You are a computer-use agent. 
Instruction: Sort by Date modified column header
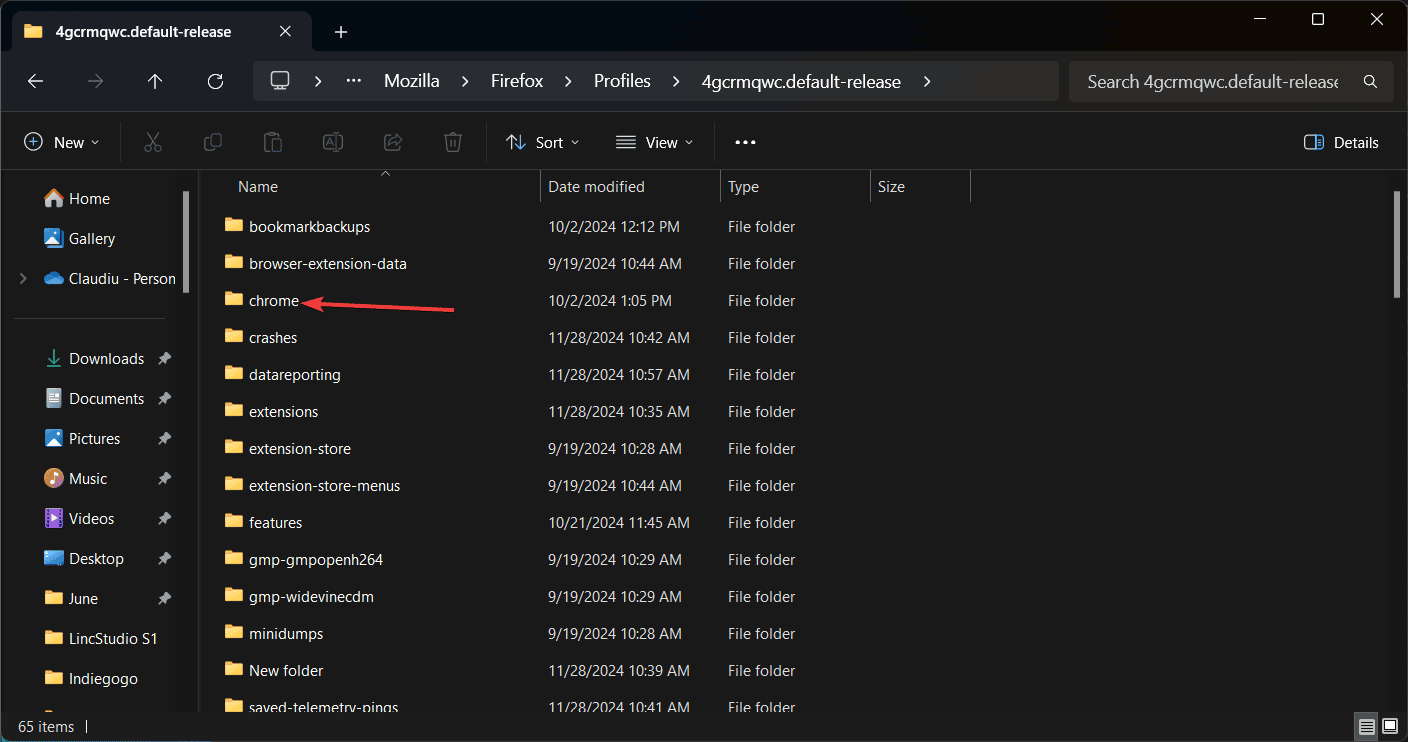[x=597, y=187]
